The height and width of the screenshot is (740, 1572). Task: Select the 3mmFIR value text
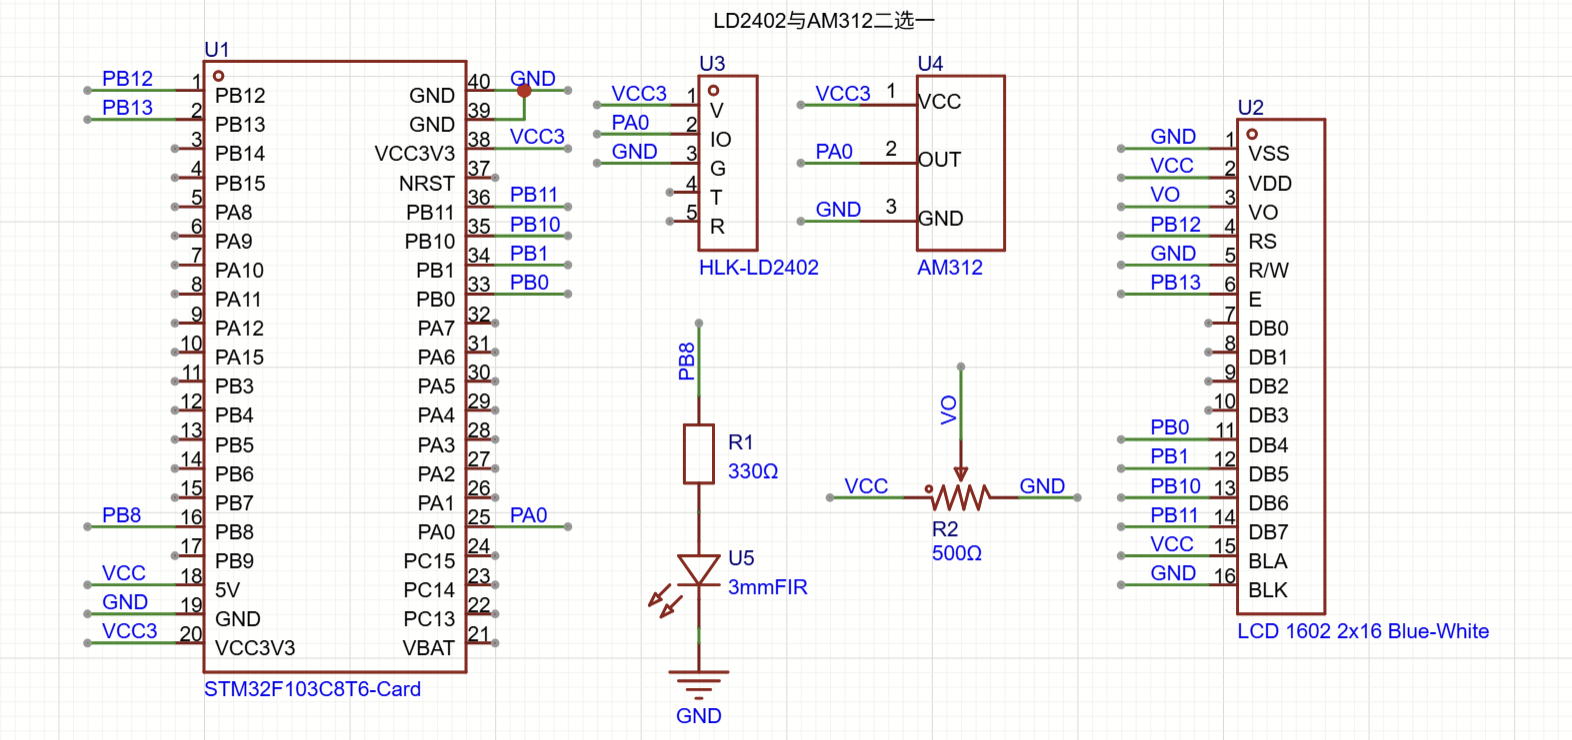(767, 587)
